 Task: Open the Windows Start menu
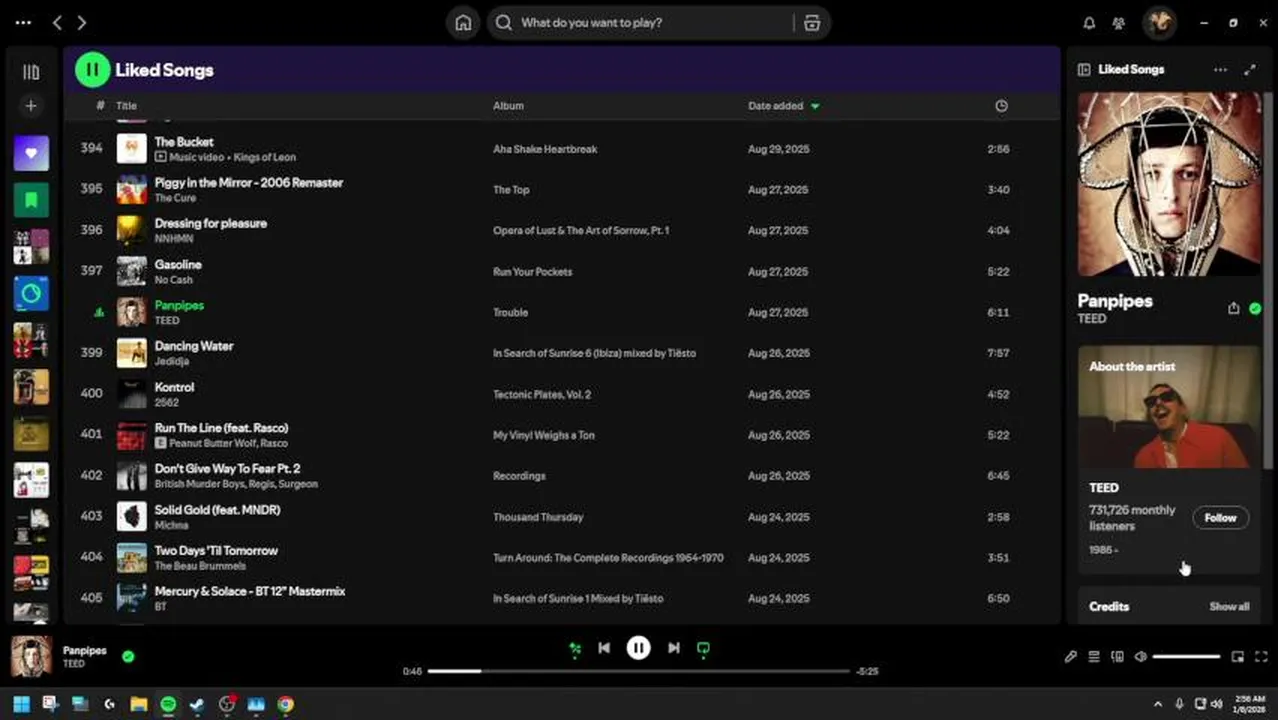tap(21, 704)
